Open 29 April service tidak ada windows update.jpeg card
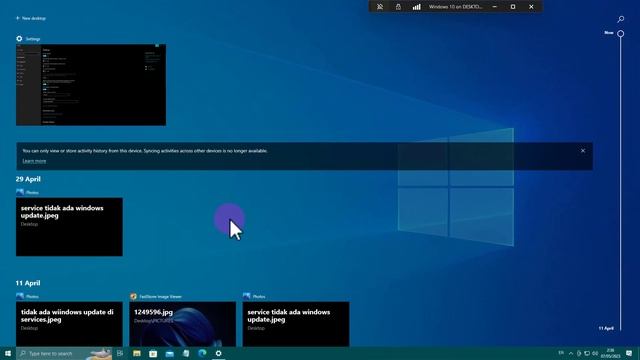 [x=69, y=227]
